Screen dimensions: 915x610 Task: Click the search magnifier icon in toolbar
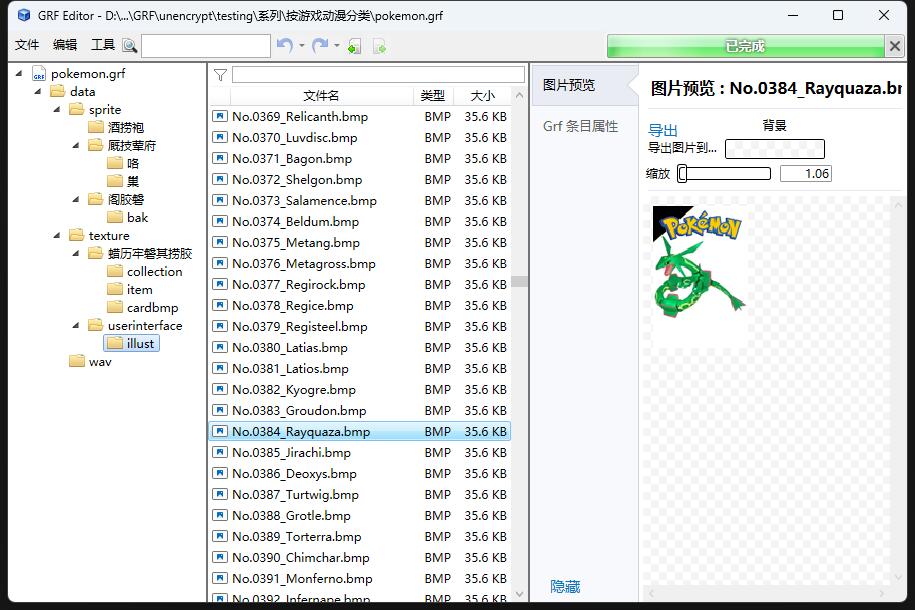pyautogui.click(x=129, y=46)
